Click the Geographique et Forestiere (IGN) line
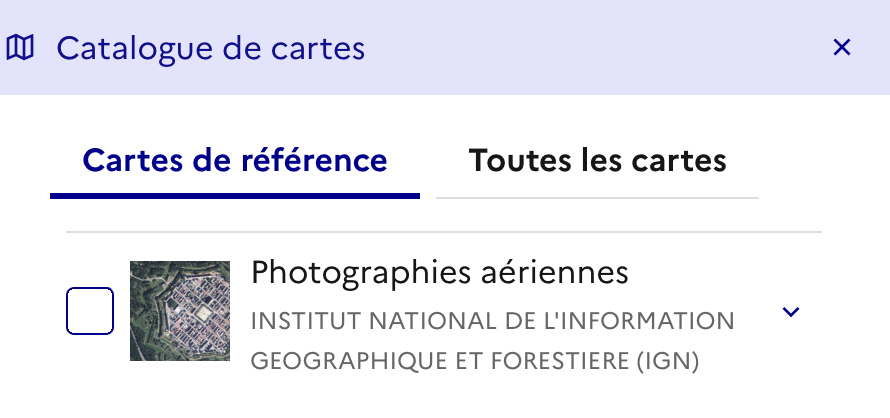This screenshot has height=418, width=890. click(x=474, y=360)
